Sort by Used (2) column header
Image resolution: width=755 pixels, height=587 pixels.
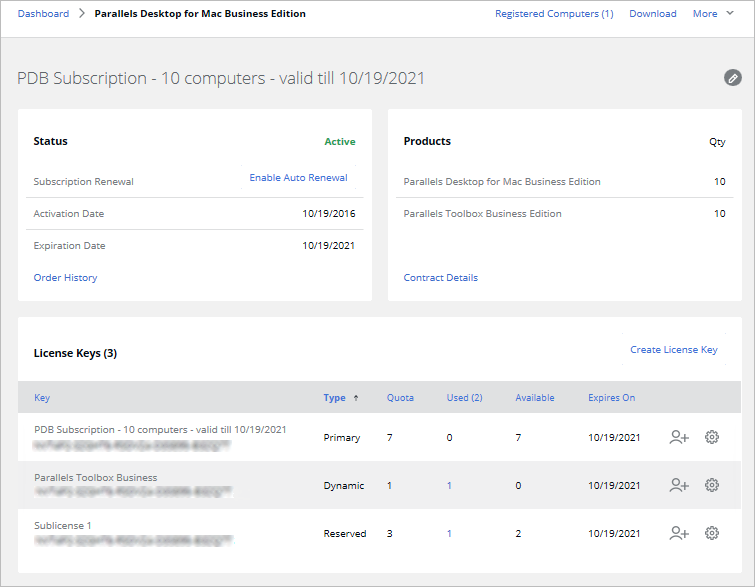pos(464,398)
